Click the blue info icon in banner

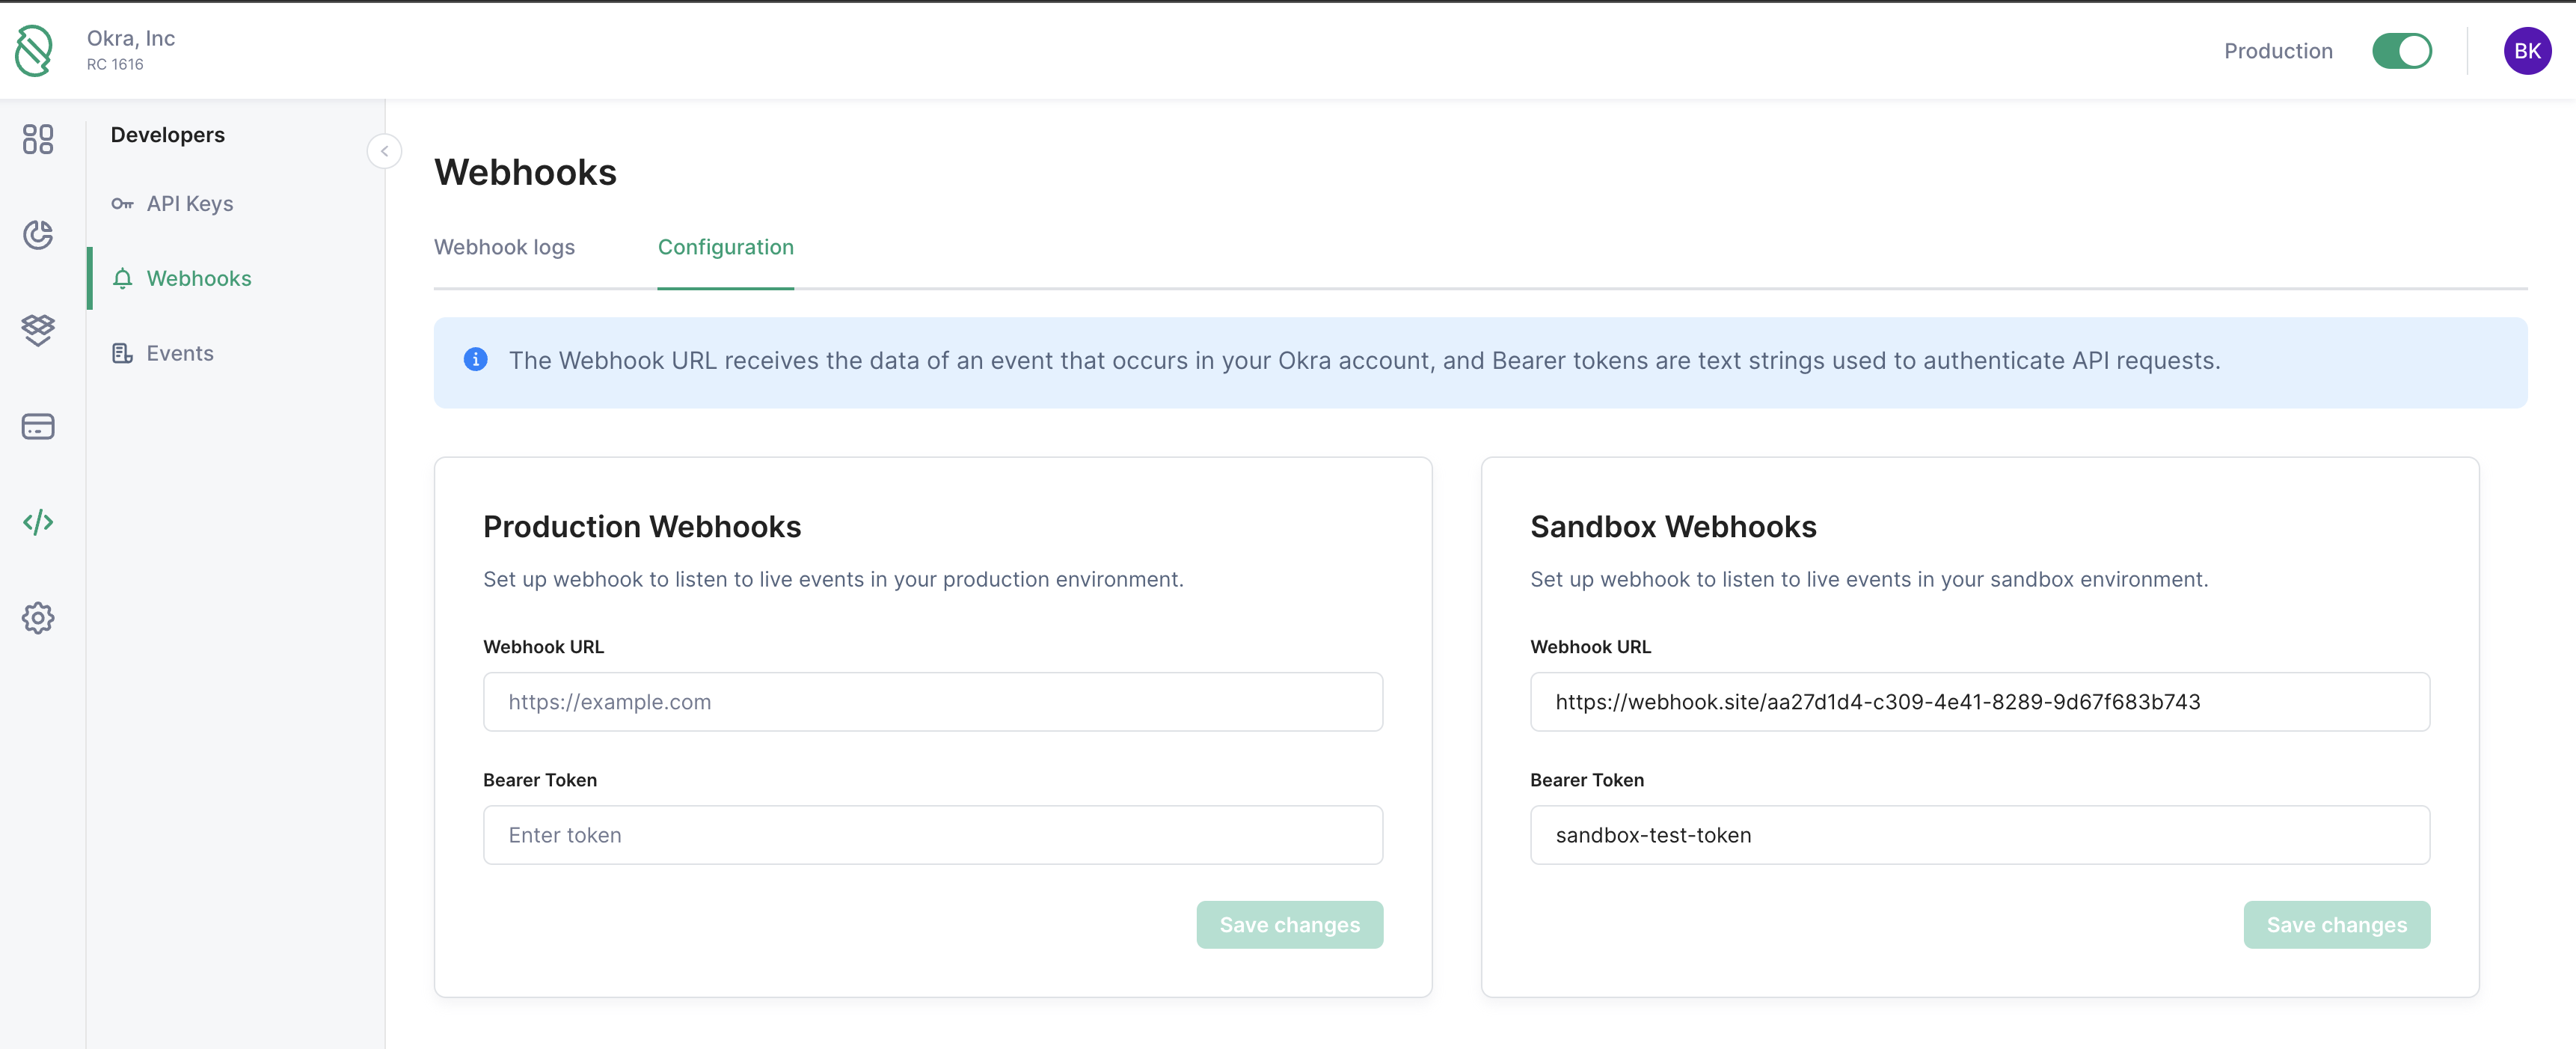(x=476, y=360)
